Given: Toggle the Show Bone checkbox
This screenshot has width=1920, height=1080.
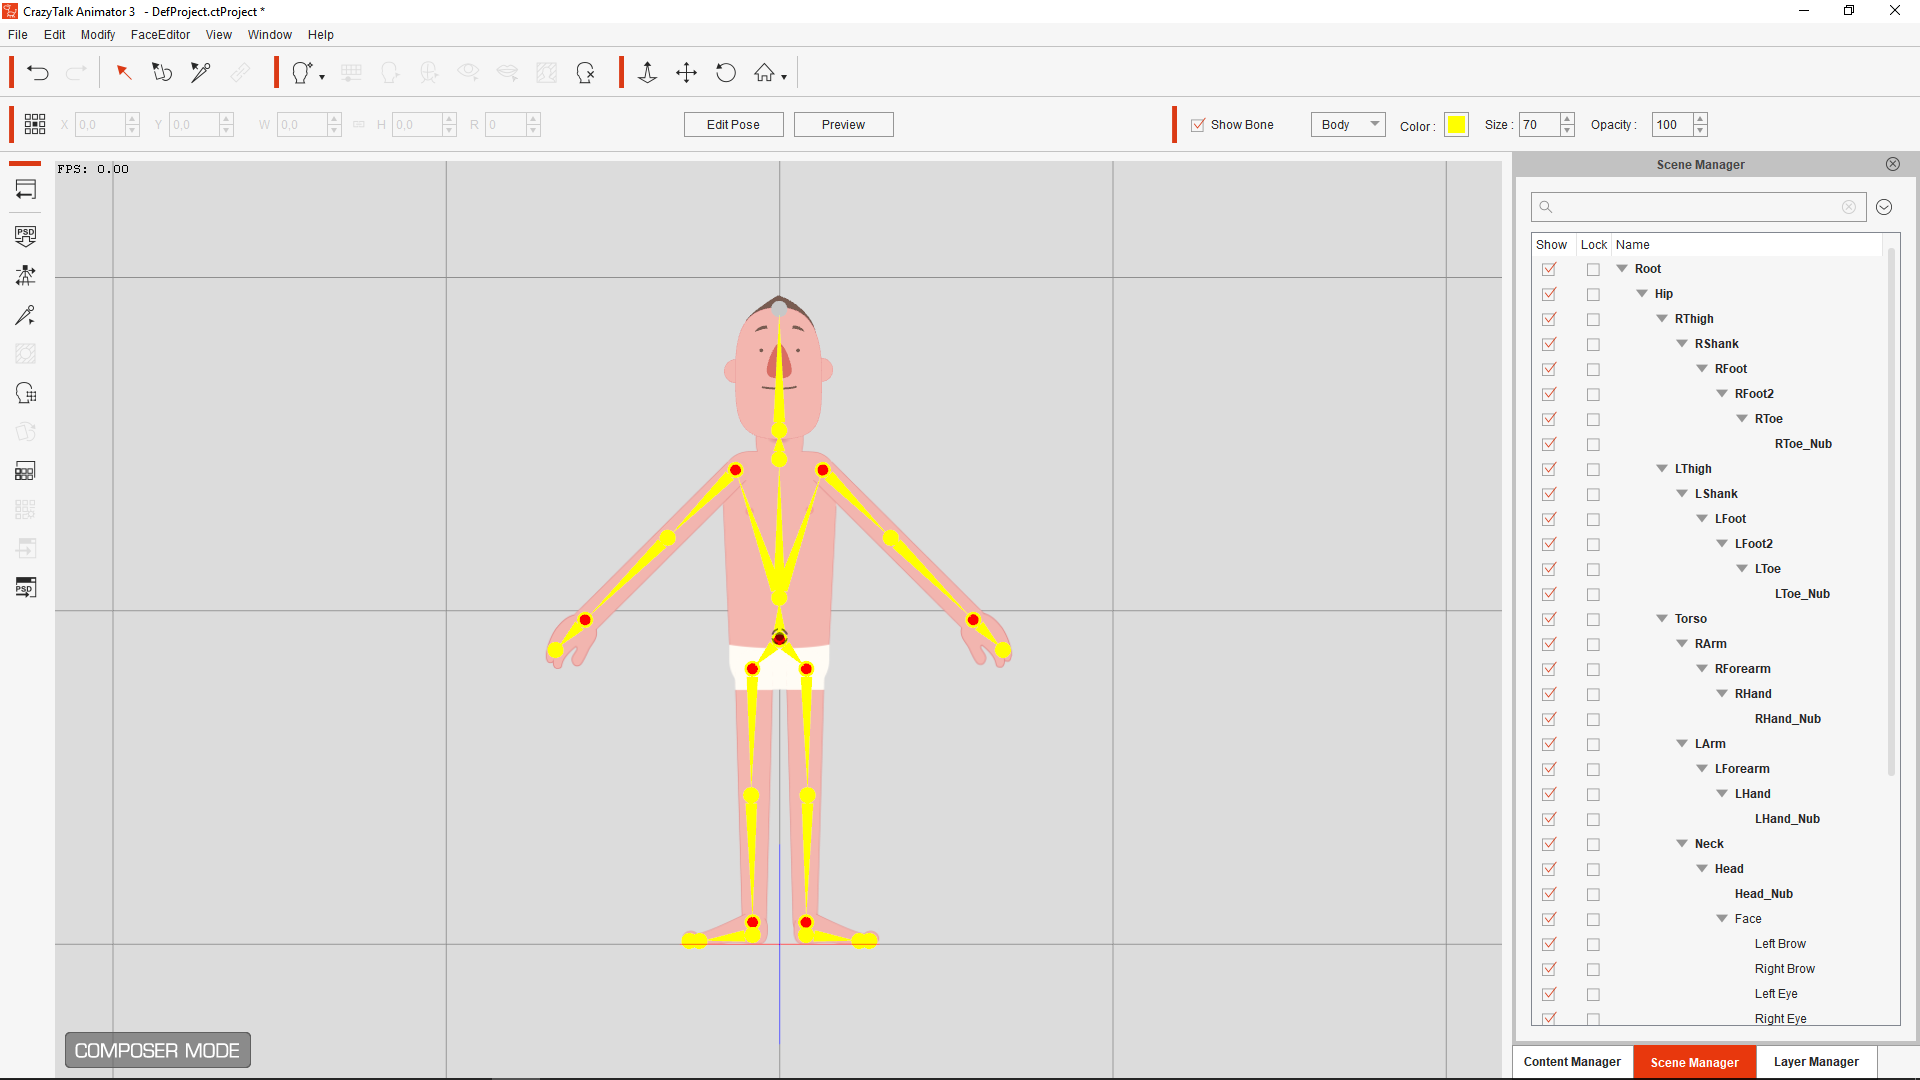Looking at the screenshot, I should point(1198,125).
